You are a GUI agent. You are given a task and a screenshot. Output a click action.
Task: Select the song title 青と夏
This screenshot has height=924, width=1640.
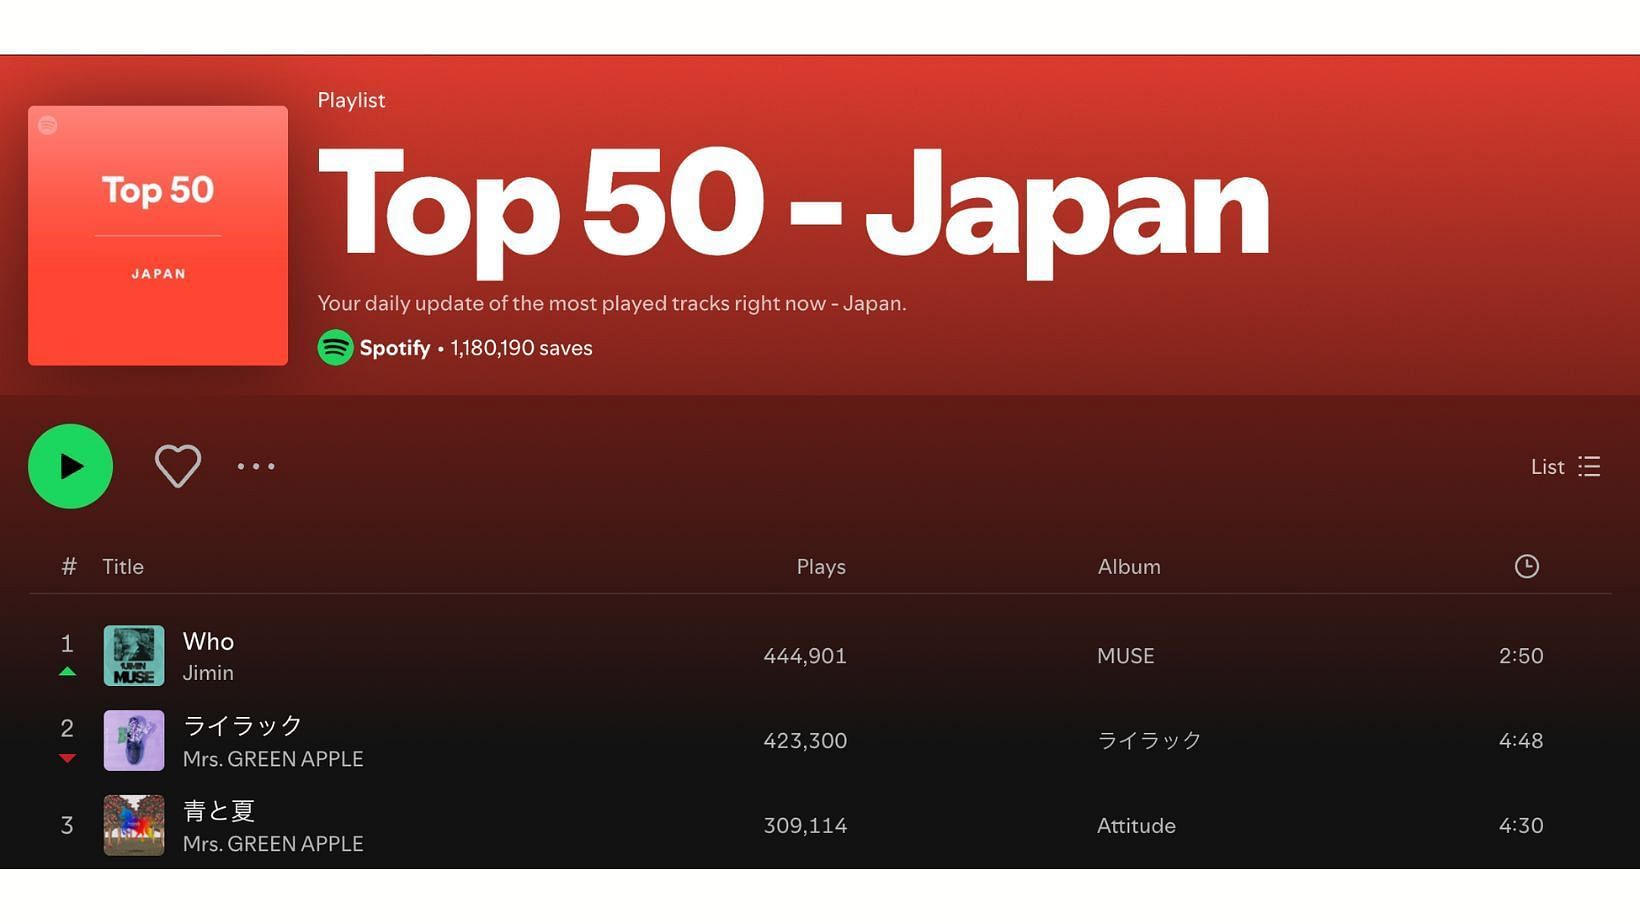click(x=219, y=810)
